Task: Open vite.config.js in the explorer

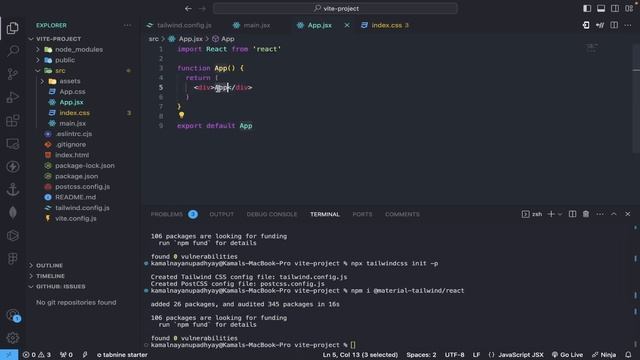Action: click(x=76, y=218)
